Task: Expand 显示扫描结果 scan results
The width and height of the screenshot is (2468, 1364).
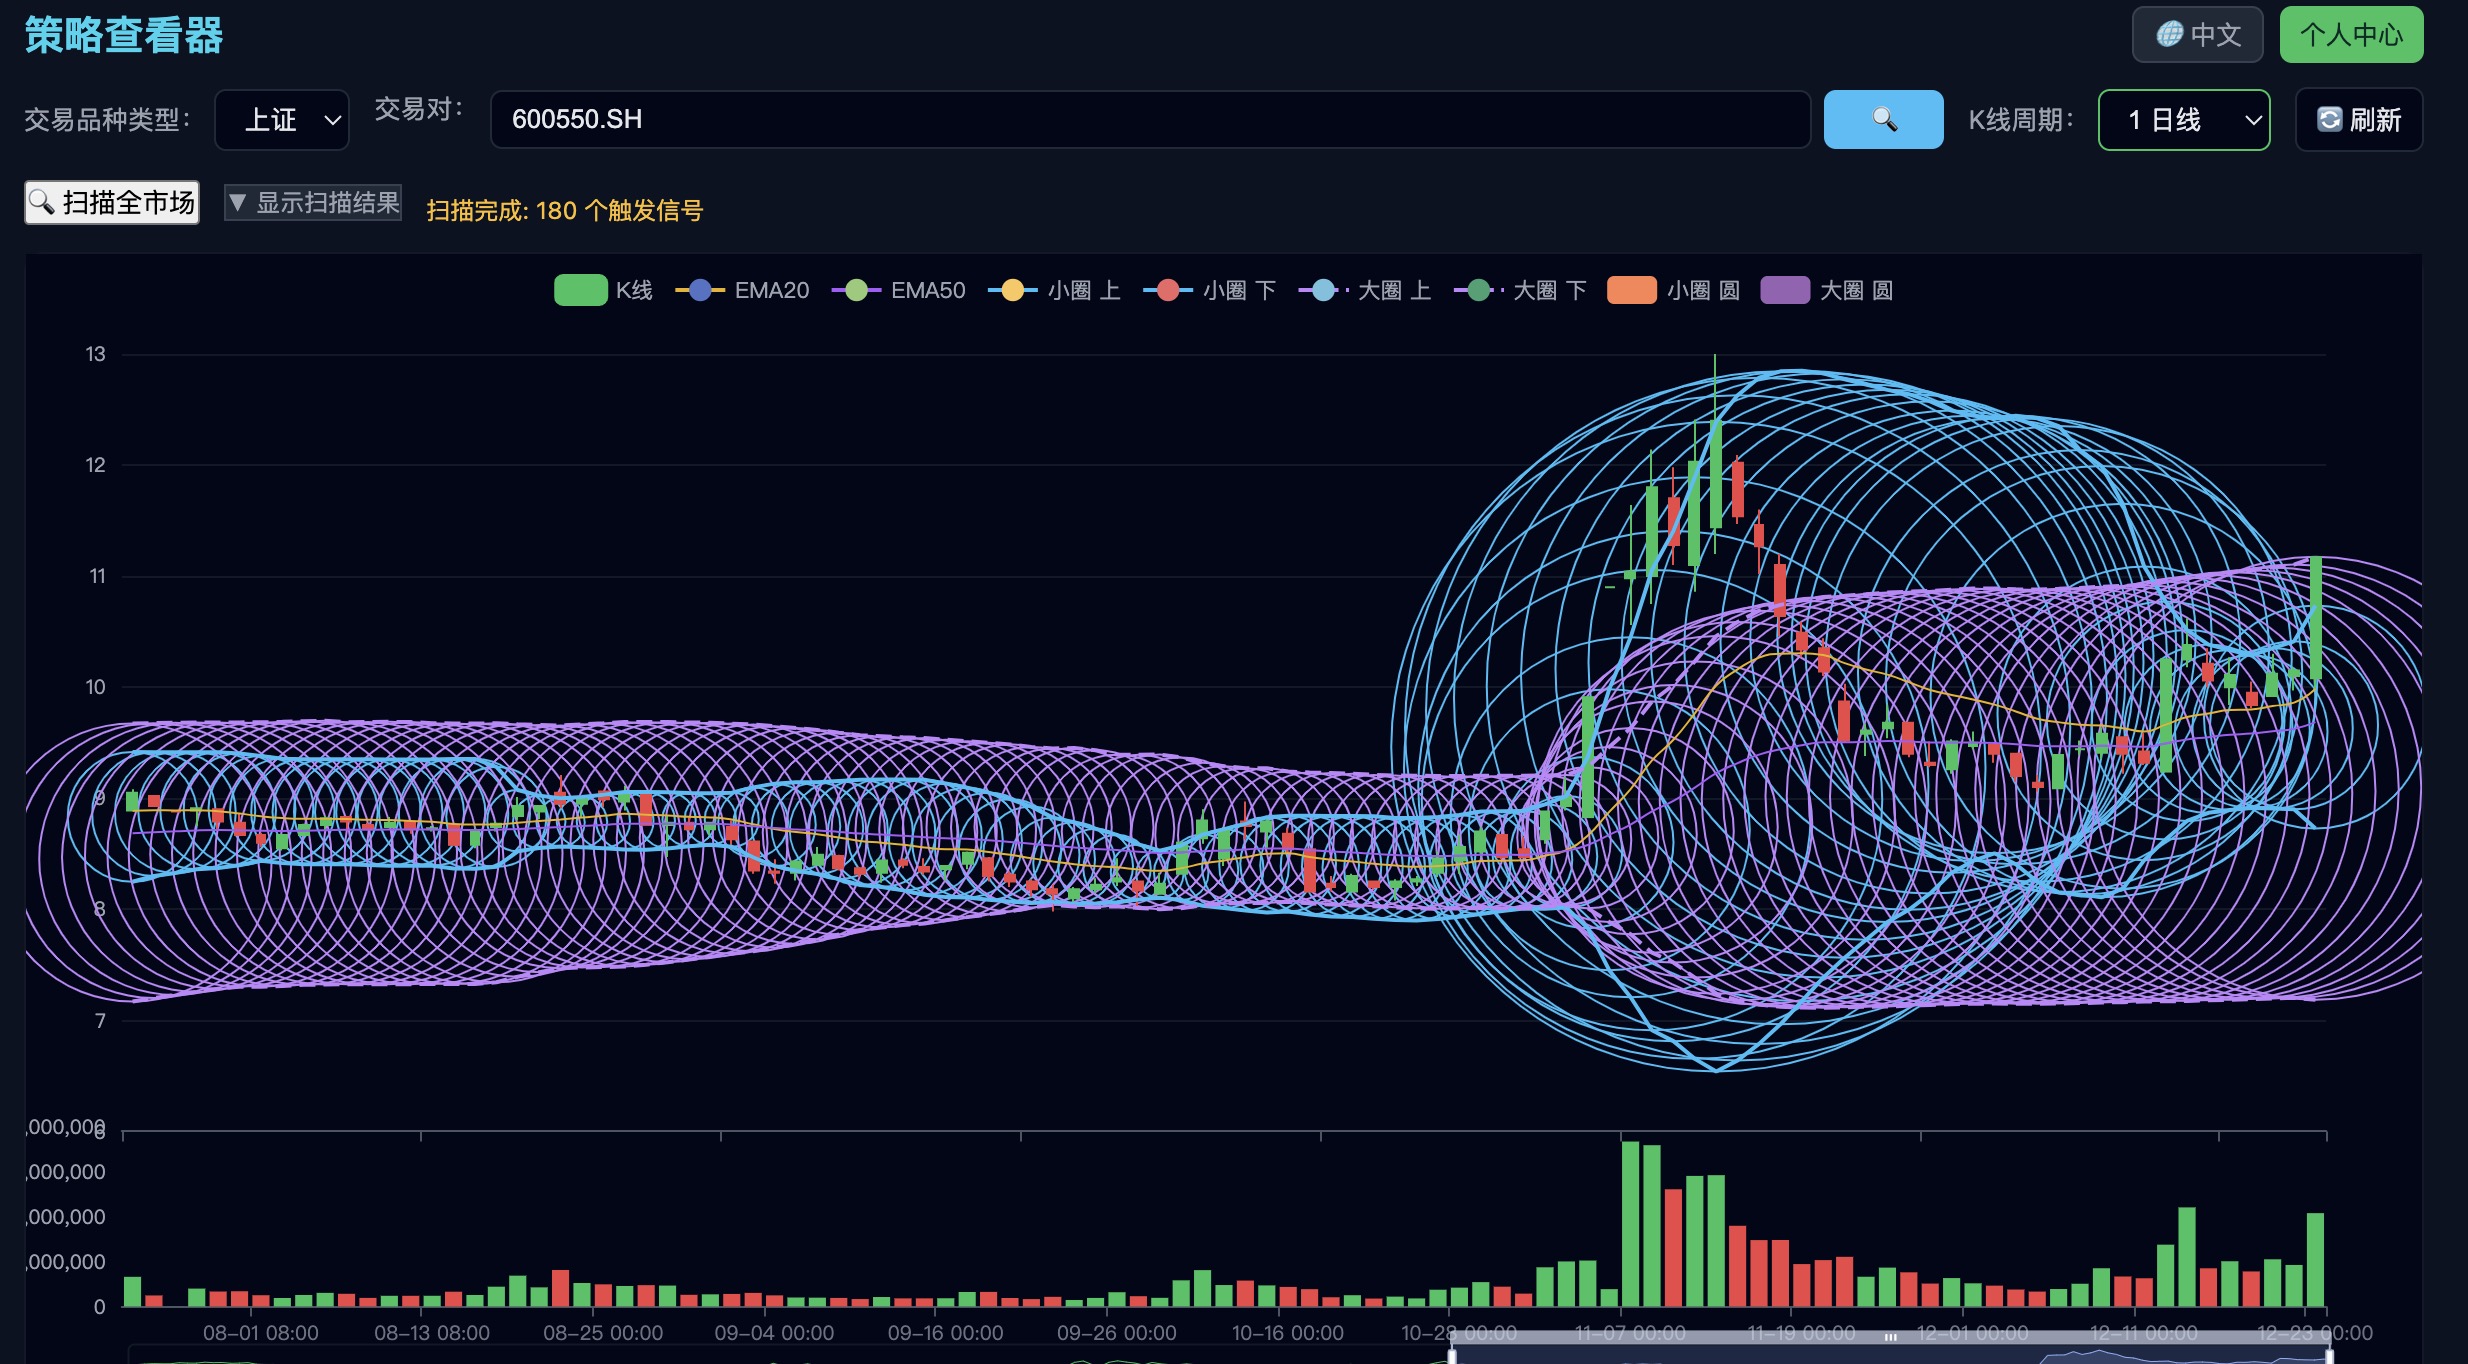Action: pos(313,203)
